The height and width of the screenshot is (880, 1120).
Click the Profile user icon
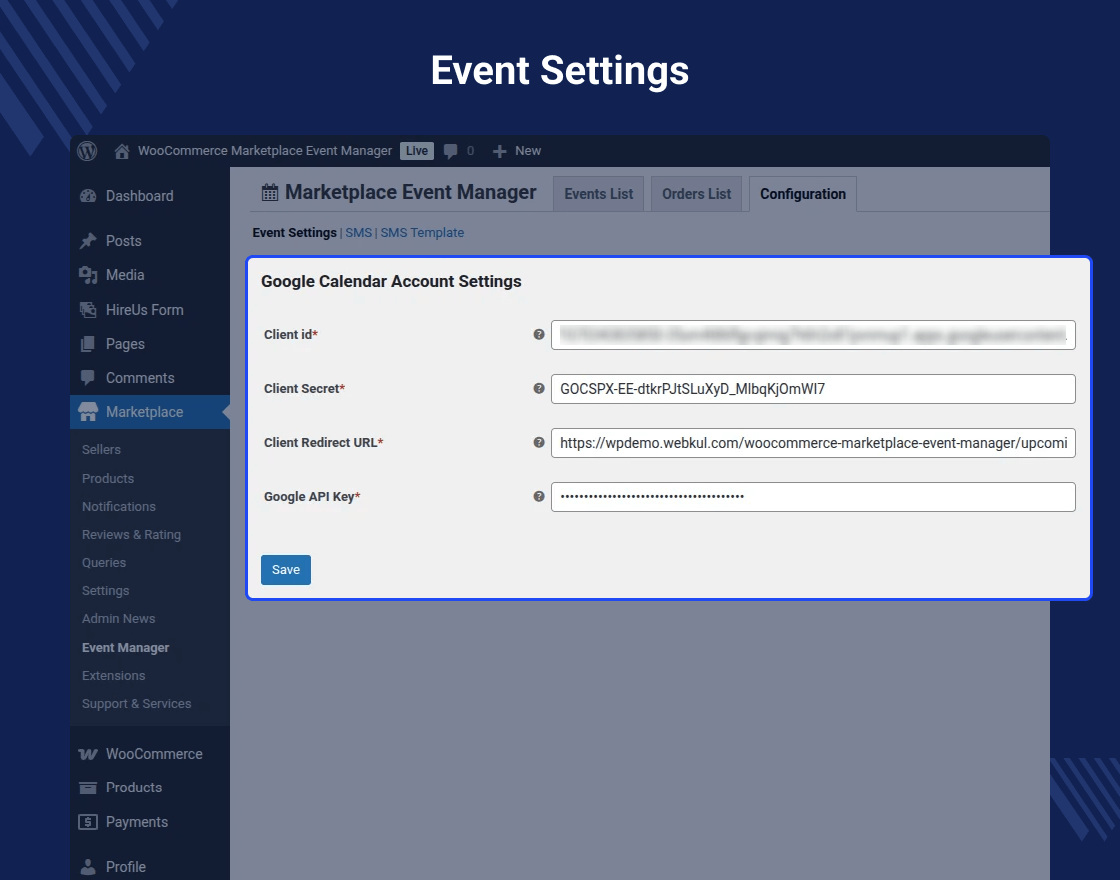88,867
